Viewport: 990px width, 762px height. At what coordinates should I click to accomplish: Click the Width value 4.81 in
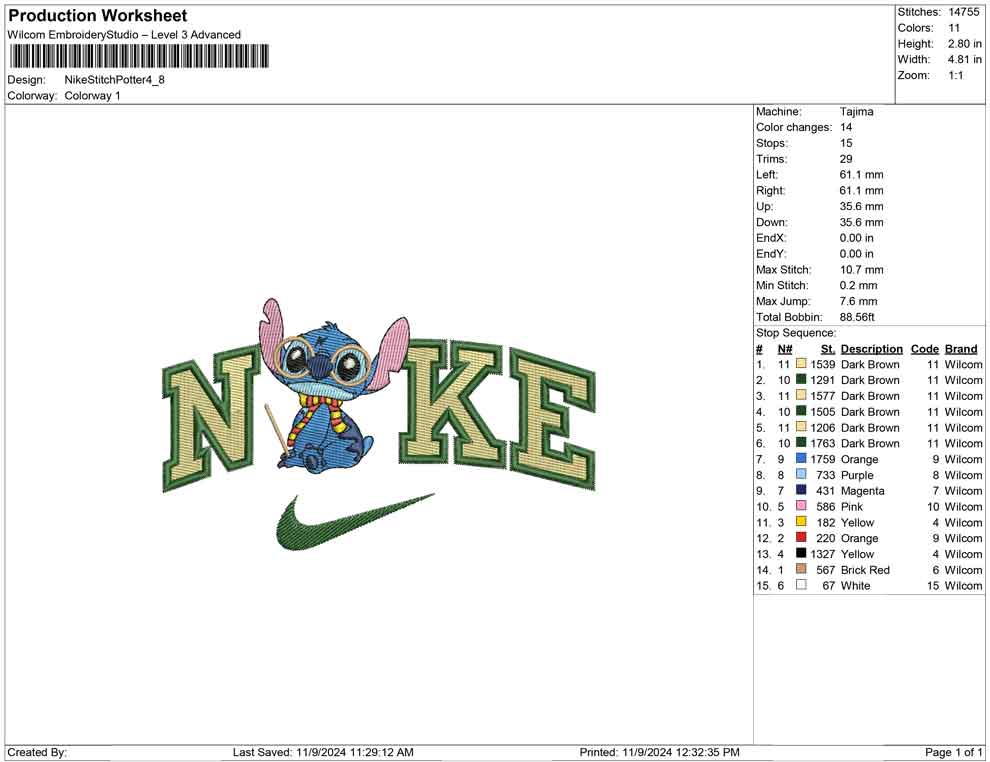965,59
